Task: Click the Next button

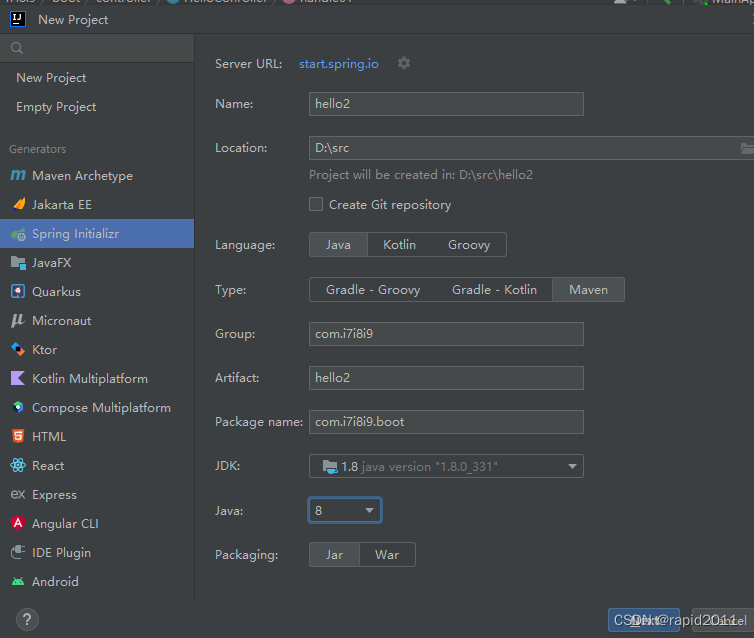Action: (x=643, y=620)
